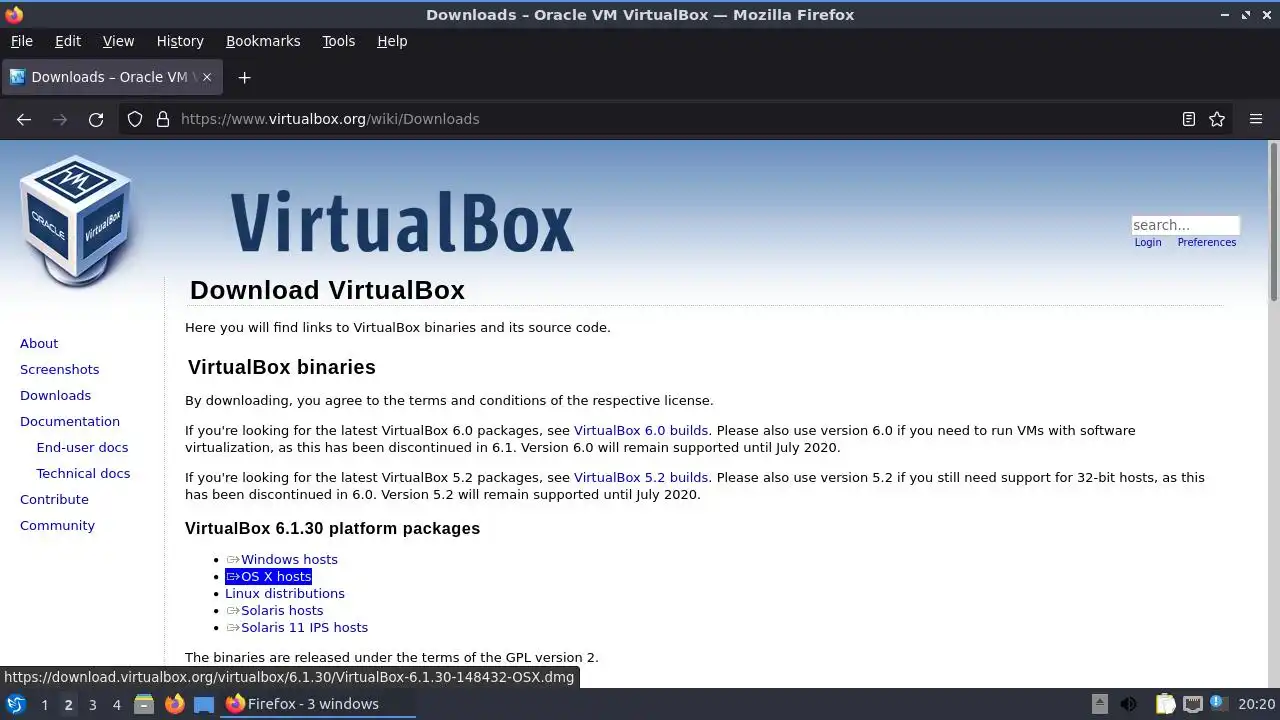Screen dimensions: 1280x720
Task: Click the show desktop icon in the taskbar
Action: (x=204, y=704)
